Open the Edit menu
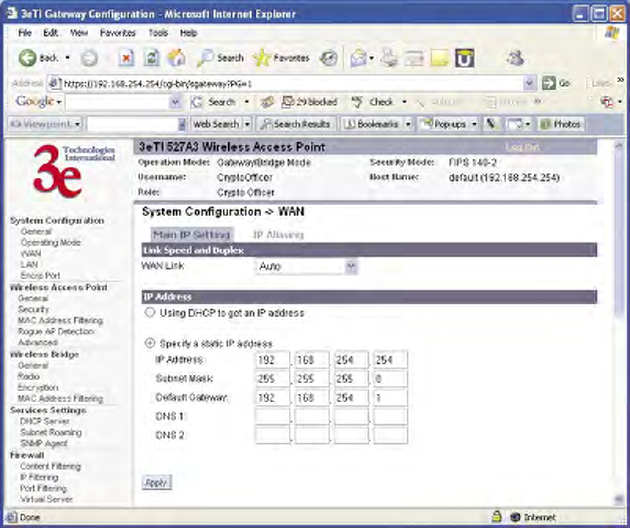Viewport: 630px width, 528px height. point(50,33)
